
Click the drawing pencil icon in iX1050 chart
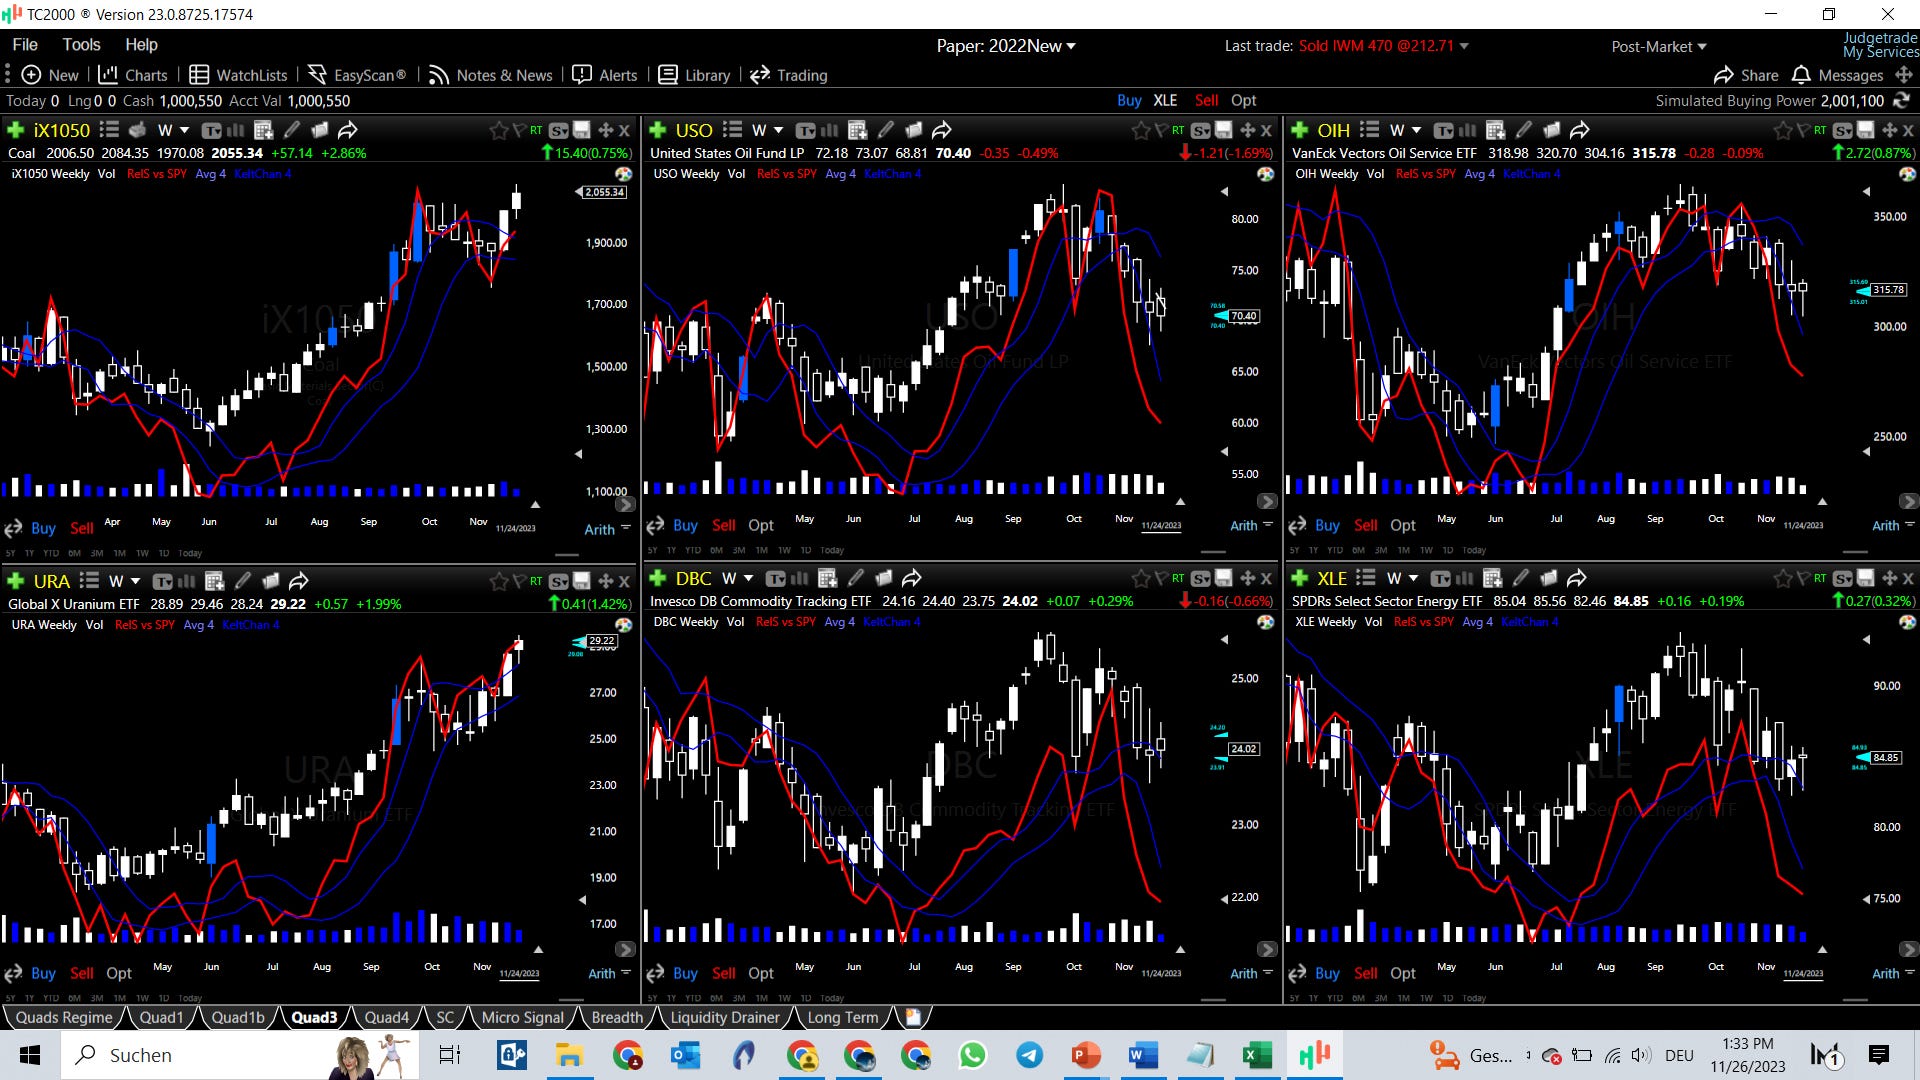[292, 130]
